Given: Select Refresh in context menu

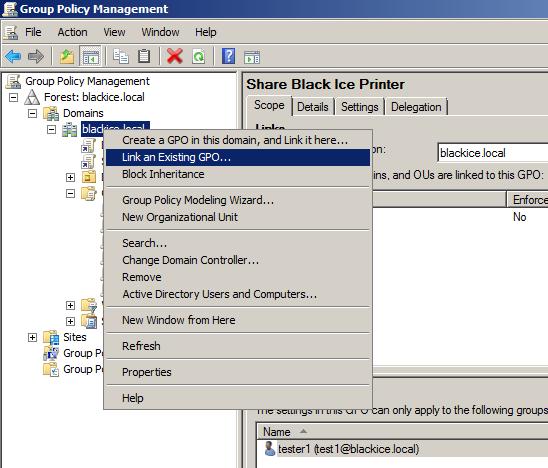Looking at the screenshot, I should (x=238, y=346).
